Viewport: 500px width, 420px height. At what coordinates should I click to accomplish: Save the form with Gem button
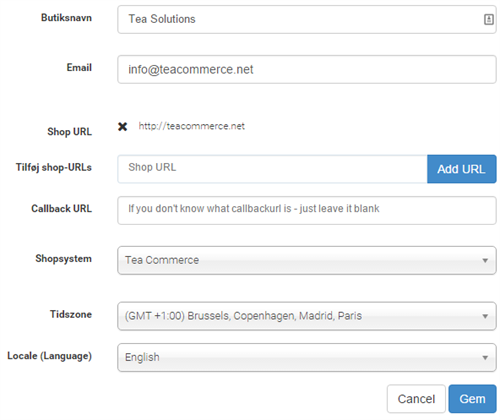pos(472,399)
